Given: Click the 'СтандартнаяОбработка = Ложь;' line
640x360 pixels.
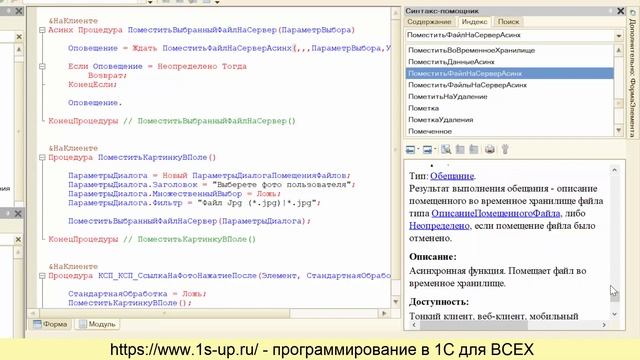Looking at the screenshot, I should pyautogui.click(x=137, y=294).
